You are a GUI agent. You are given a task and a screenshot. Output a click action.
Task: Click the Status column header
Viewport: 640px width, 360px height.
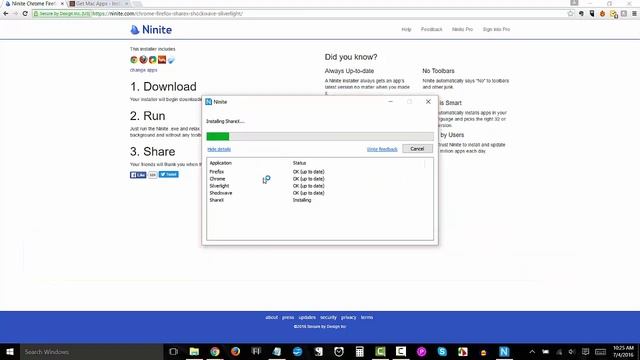click(x=299, y=163)
